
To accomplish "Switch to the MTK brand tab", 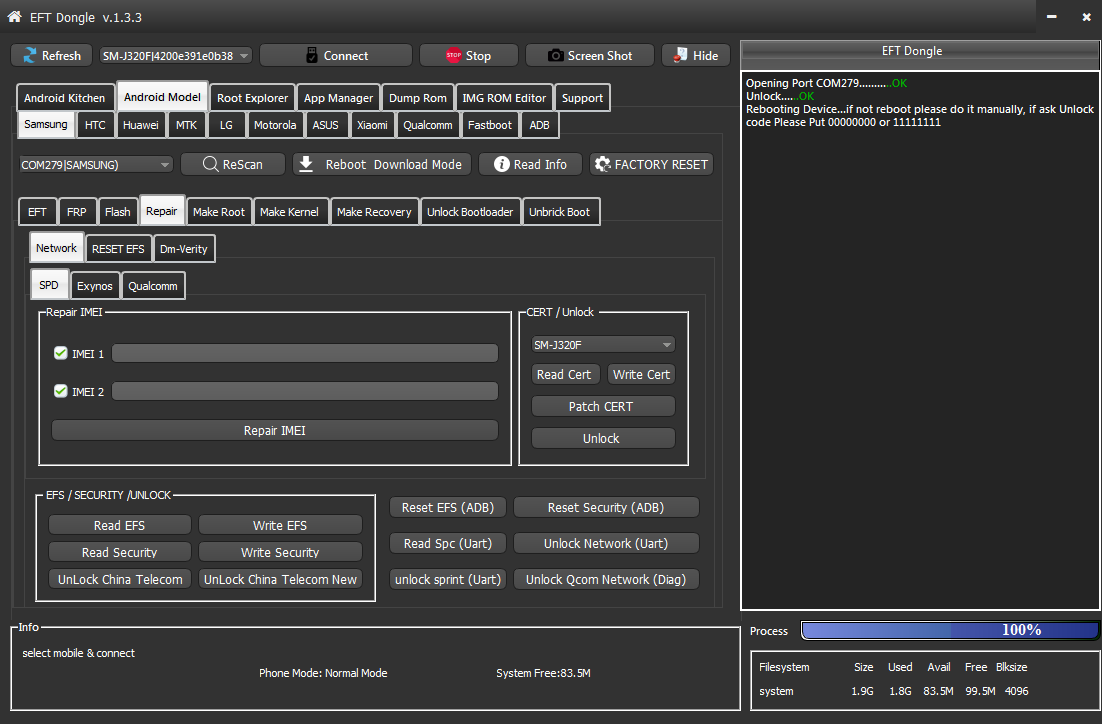I will tap(186, 124).
